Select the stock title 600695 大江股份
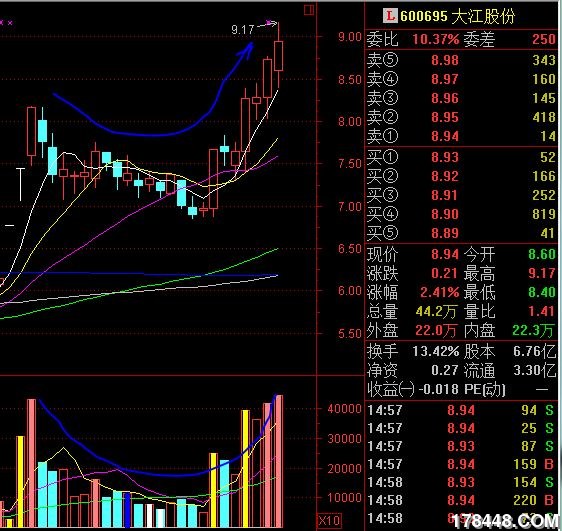The image size is (562, 531). 457,16
